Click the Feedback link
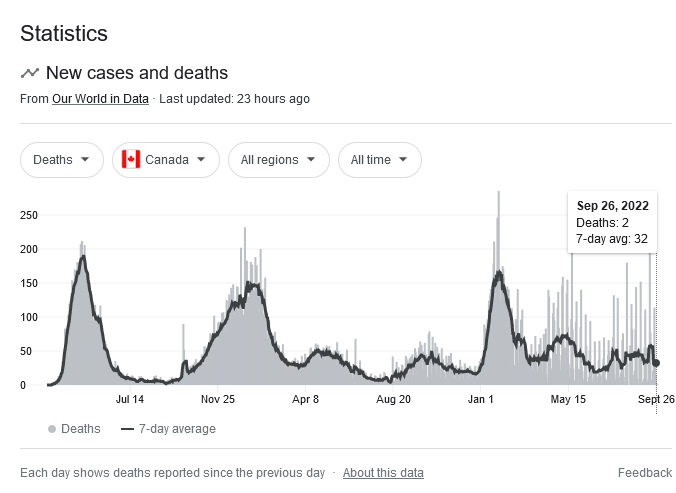 pyautogui.click(x=644, y=473)
